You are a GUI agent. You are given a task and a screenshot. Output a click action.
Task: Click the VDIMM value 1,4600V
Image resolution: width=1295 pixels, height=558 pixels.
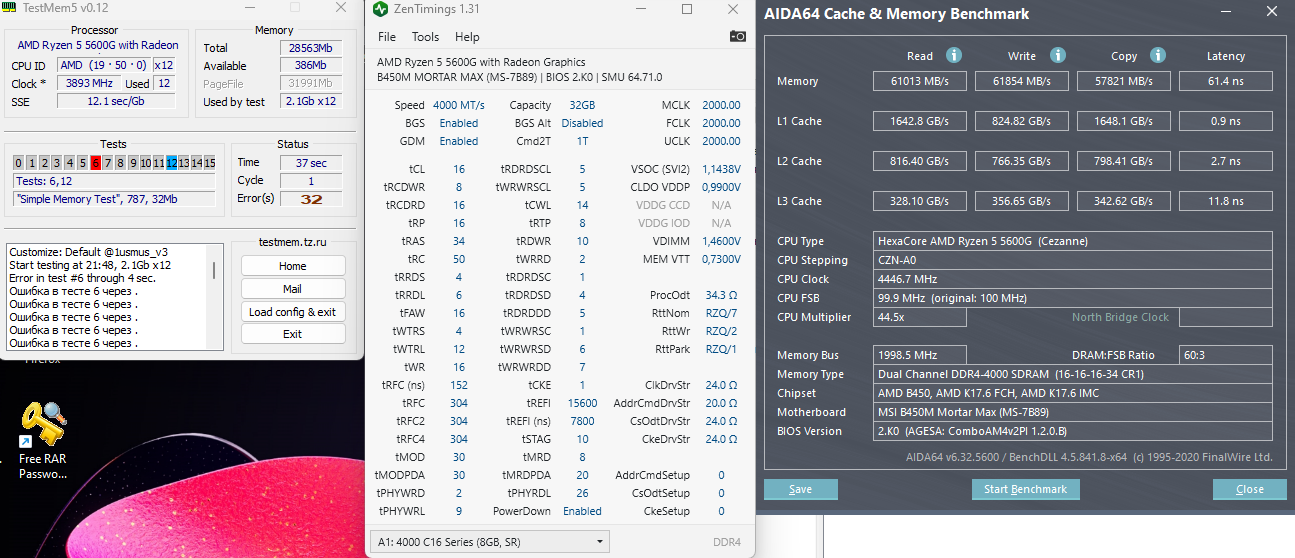pos(721,241)
